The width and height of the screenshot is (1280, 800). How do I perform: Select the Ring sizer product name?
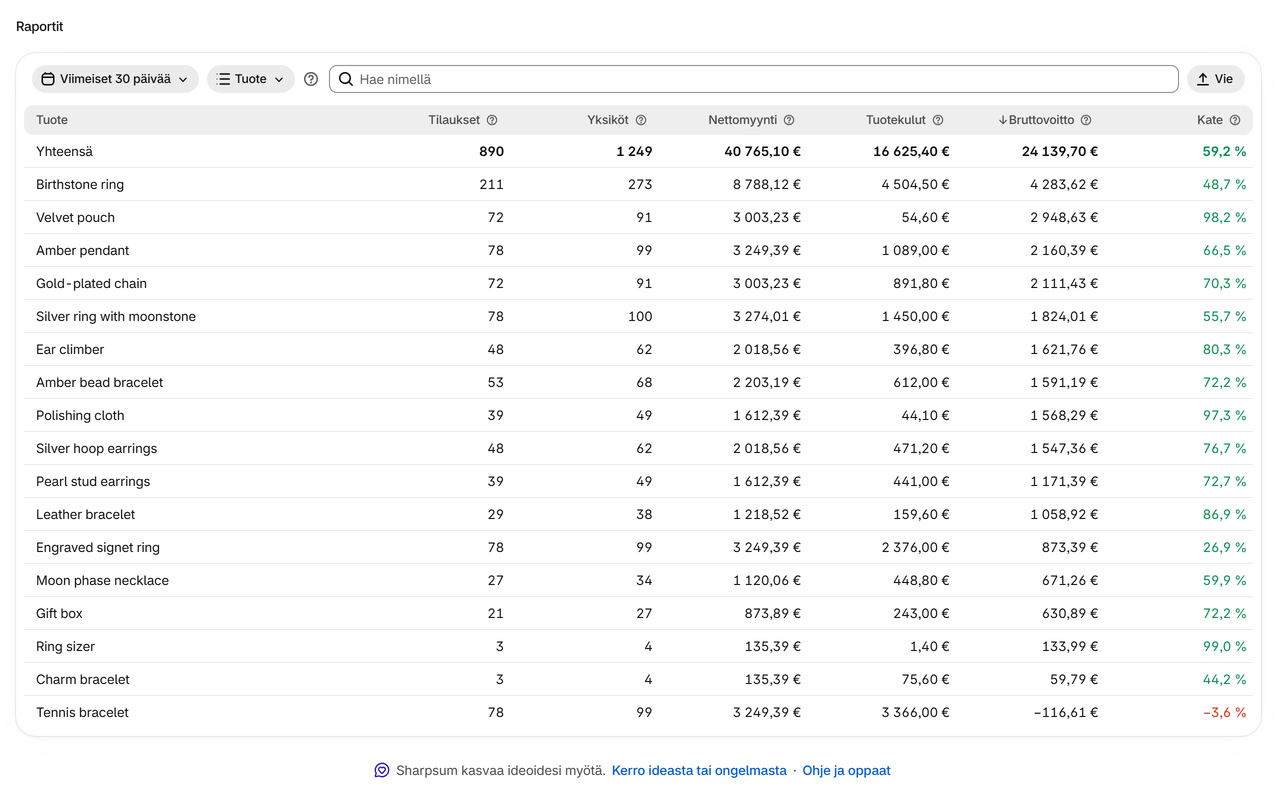tap(65, 646)
